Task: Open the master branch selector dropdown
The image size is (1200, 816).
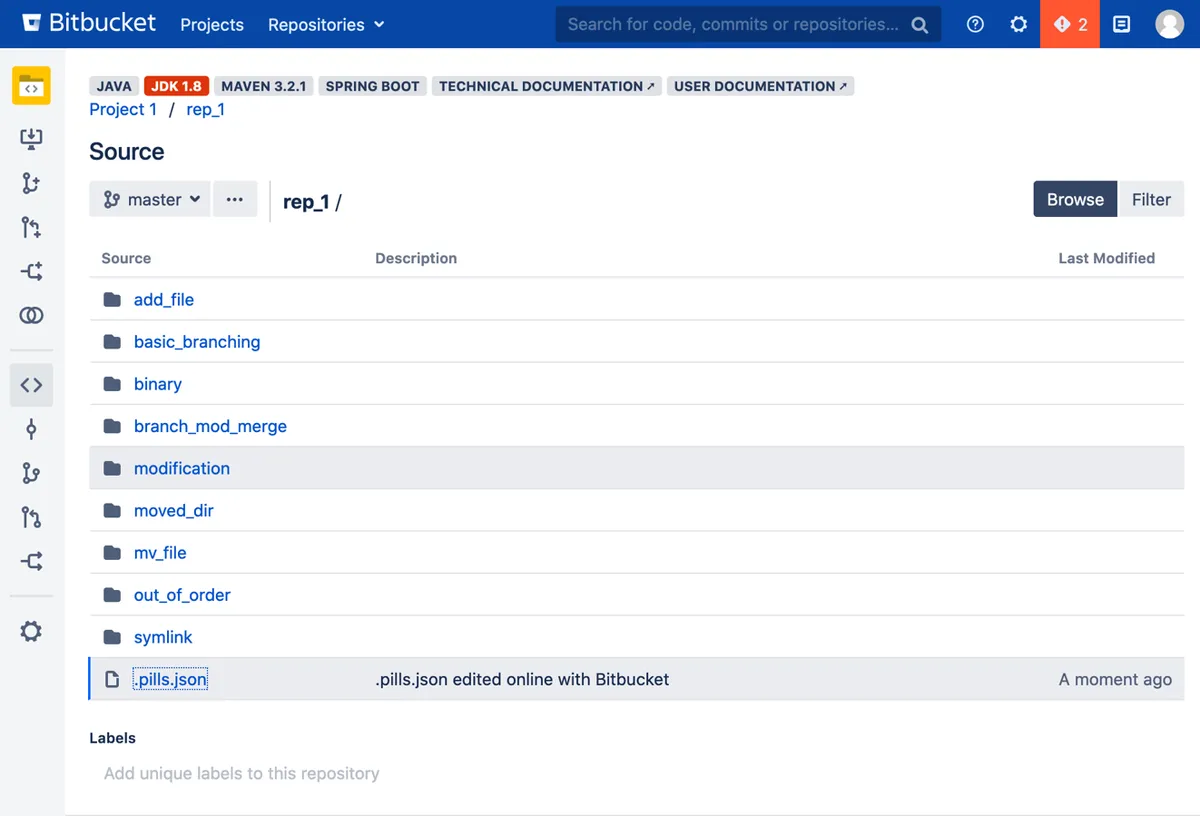Action: [x=150, y=200]
